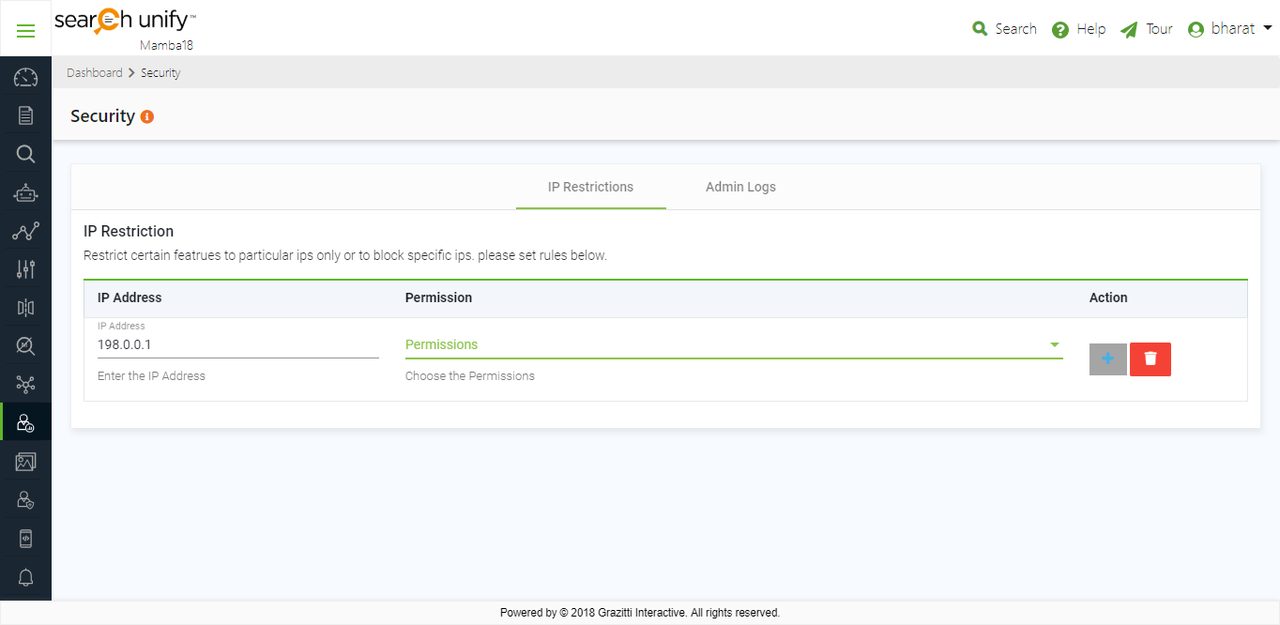1280x625 pixels.
Task: Click the Dashboard breadcrumb link
Action: click(x=94, y=73)
